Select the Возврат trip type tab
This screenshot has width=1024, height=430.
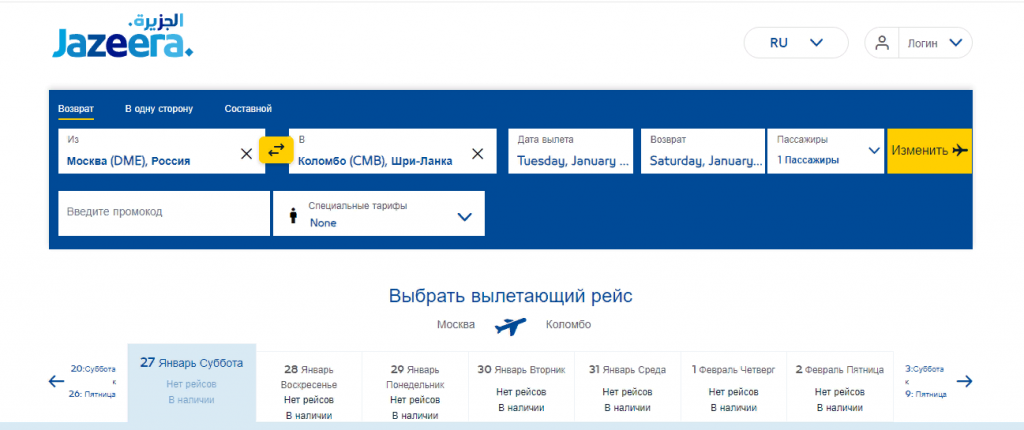click(x=76, y=109)
